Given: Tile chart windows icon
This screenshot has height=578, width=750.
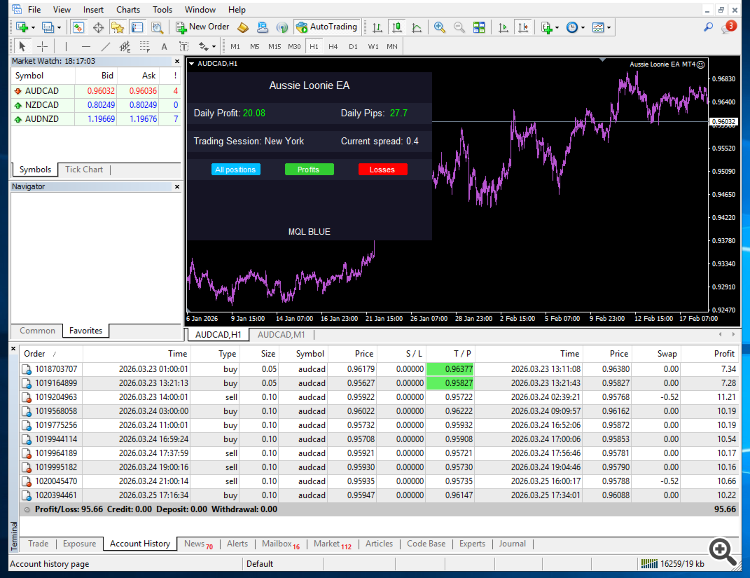Looking at the screenshot, I should pyautogui.click(x=479, y=27).
